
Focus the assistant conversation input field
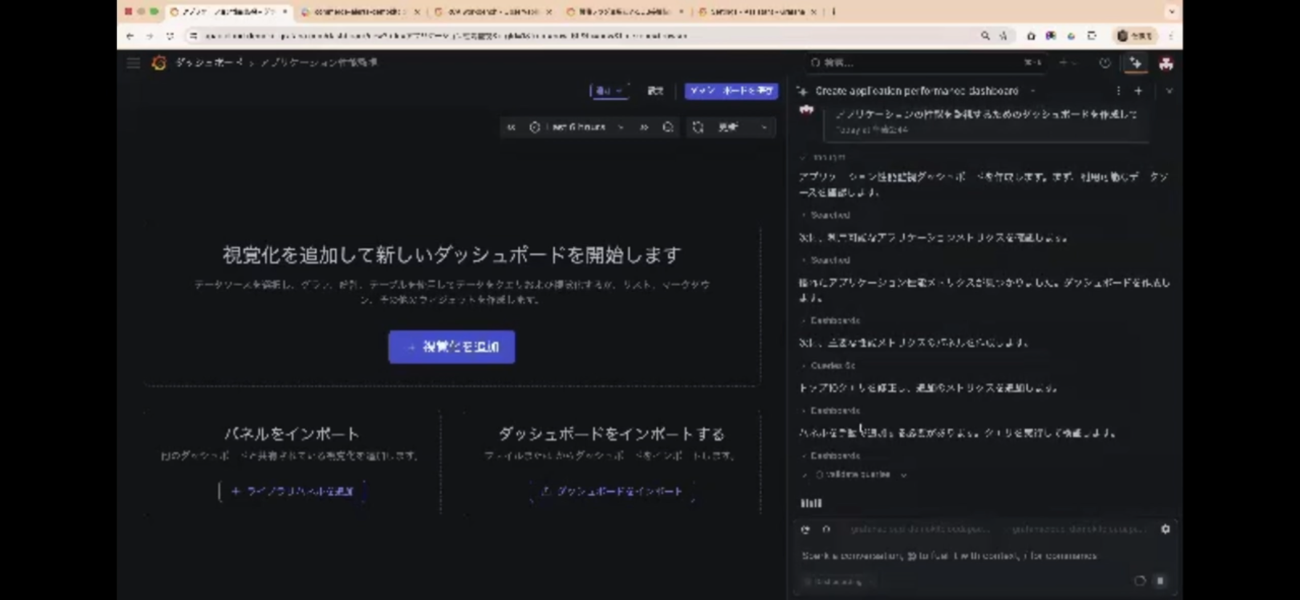tap(960, 556)
